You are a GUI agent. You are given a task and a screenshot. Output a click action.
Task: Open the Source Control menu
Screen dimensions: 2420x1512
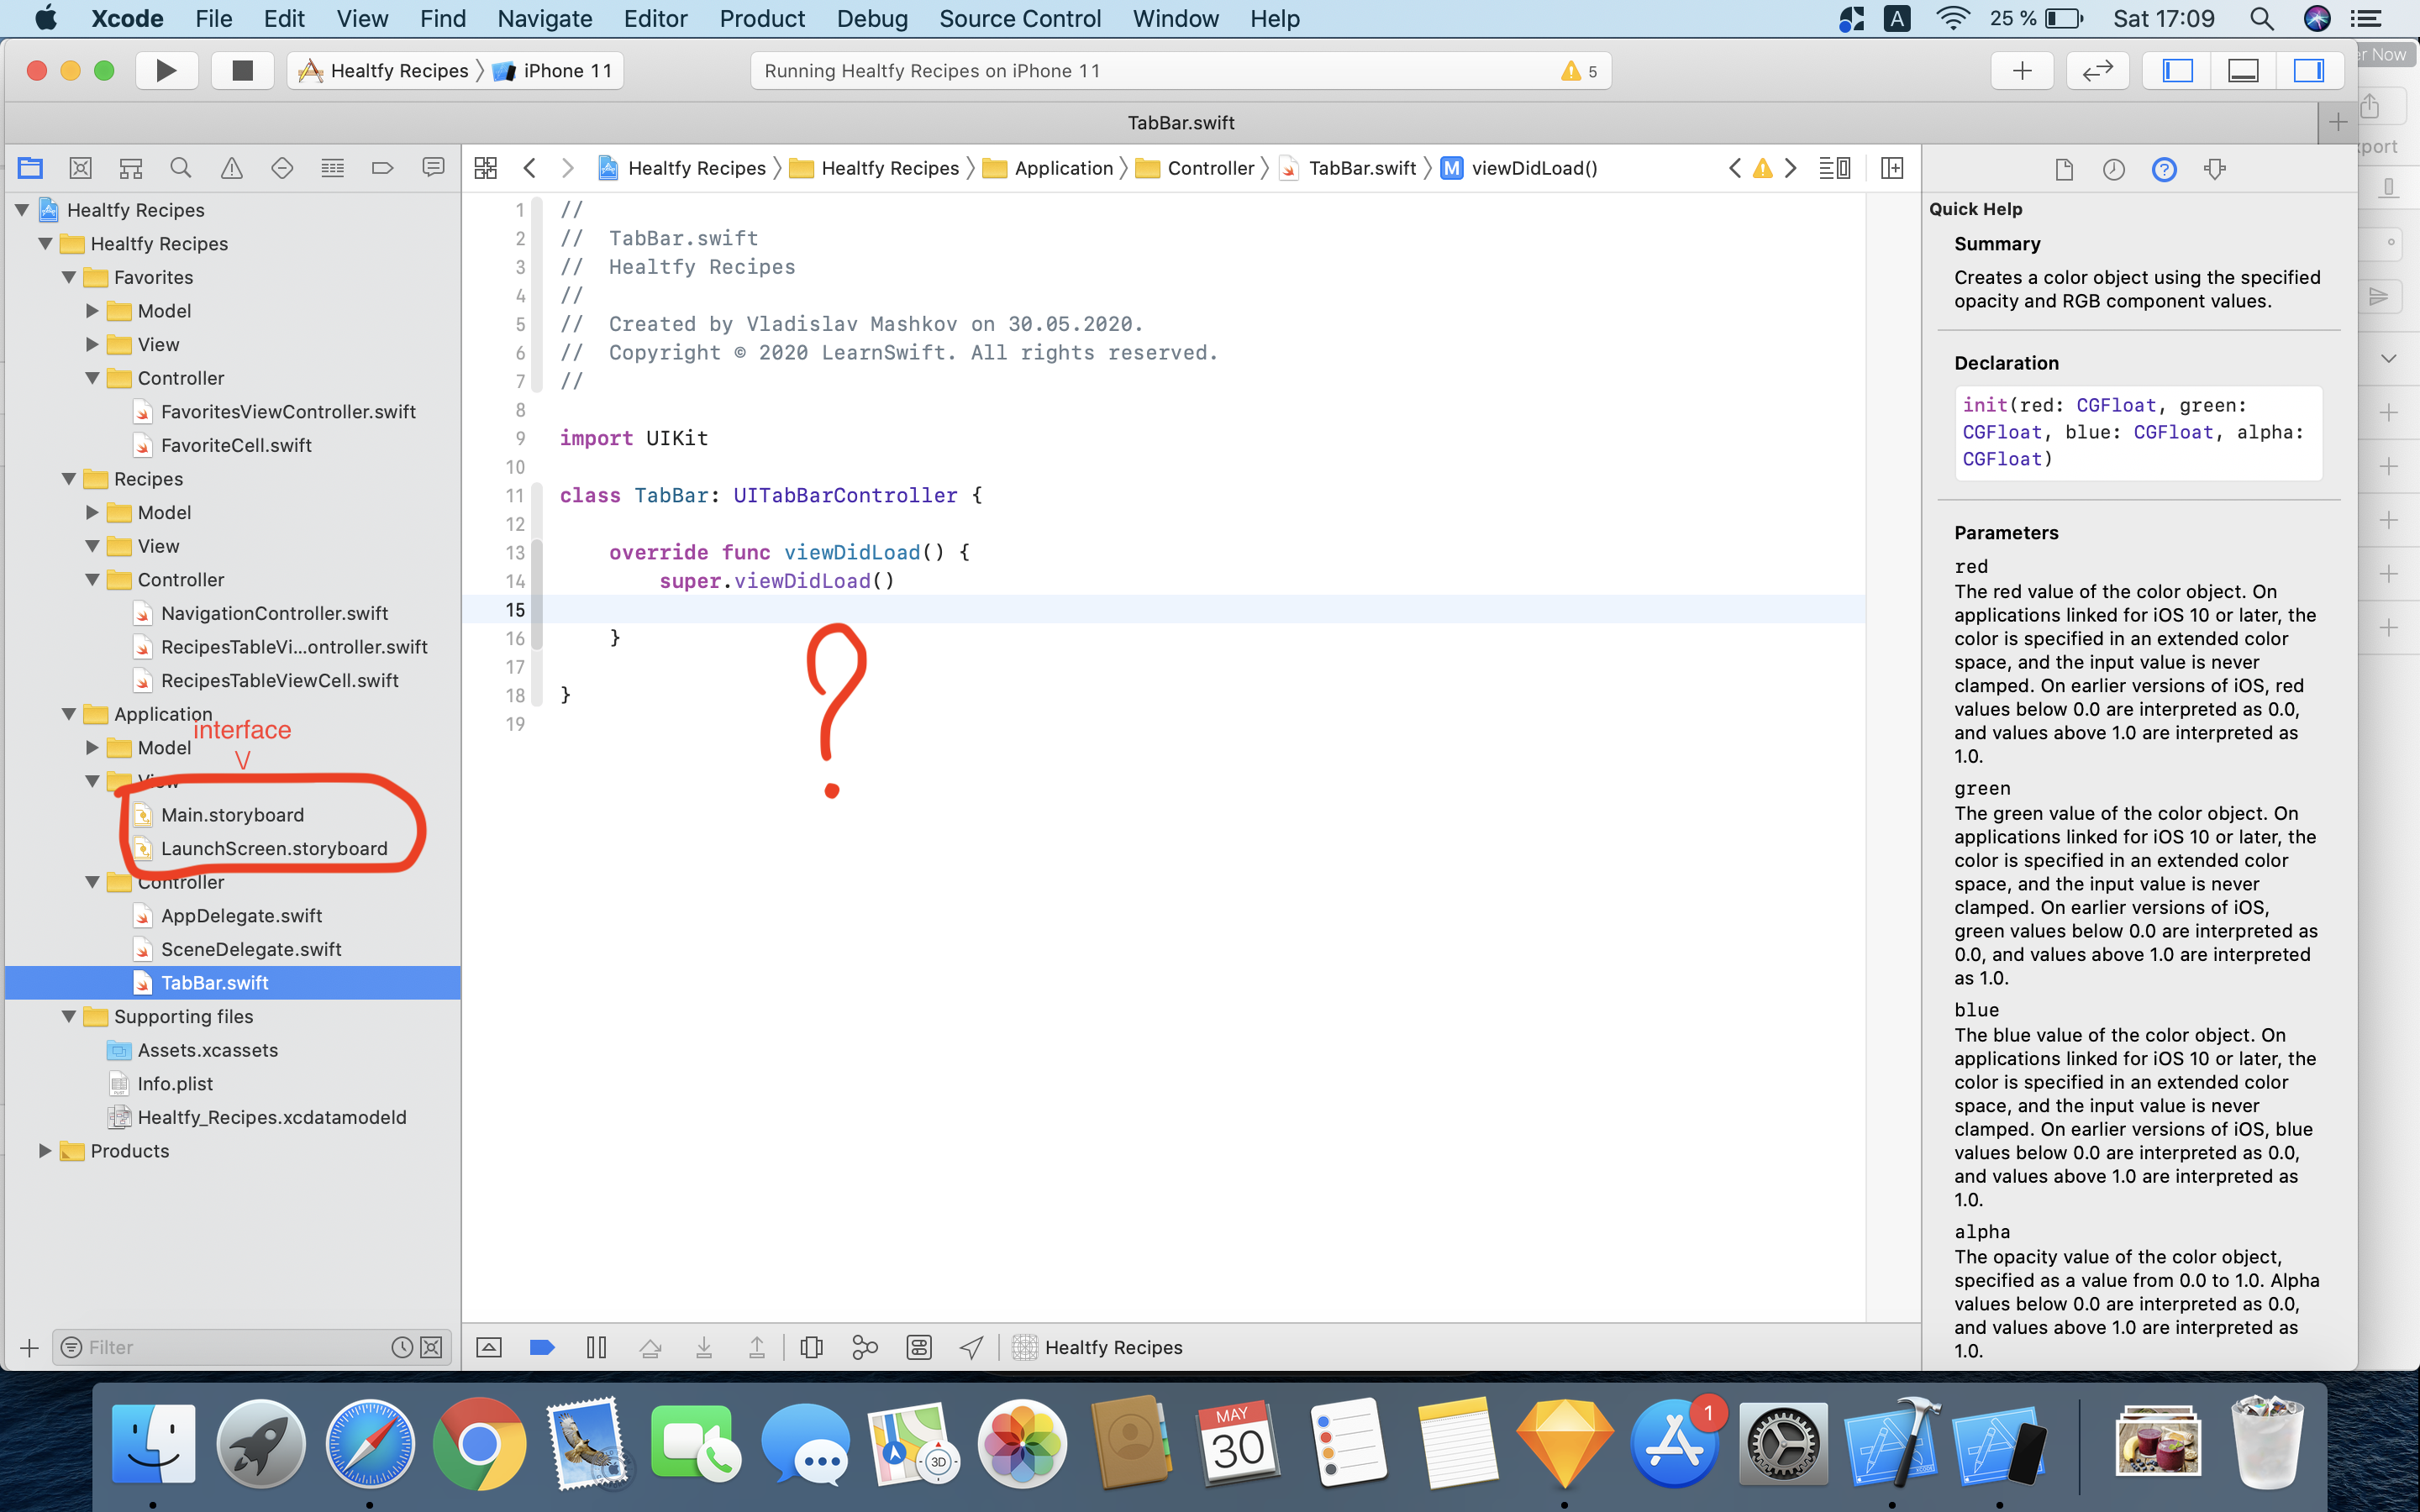tap(1020, 18)
